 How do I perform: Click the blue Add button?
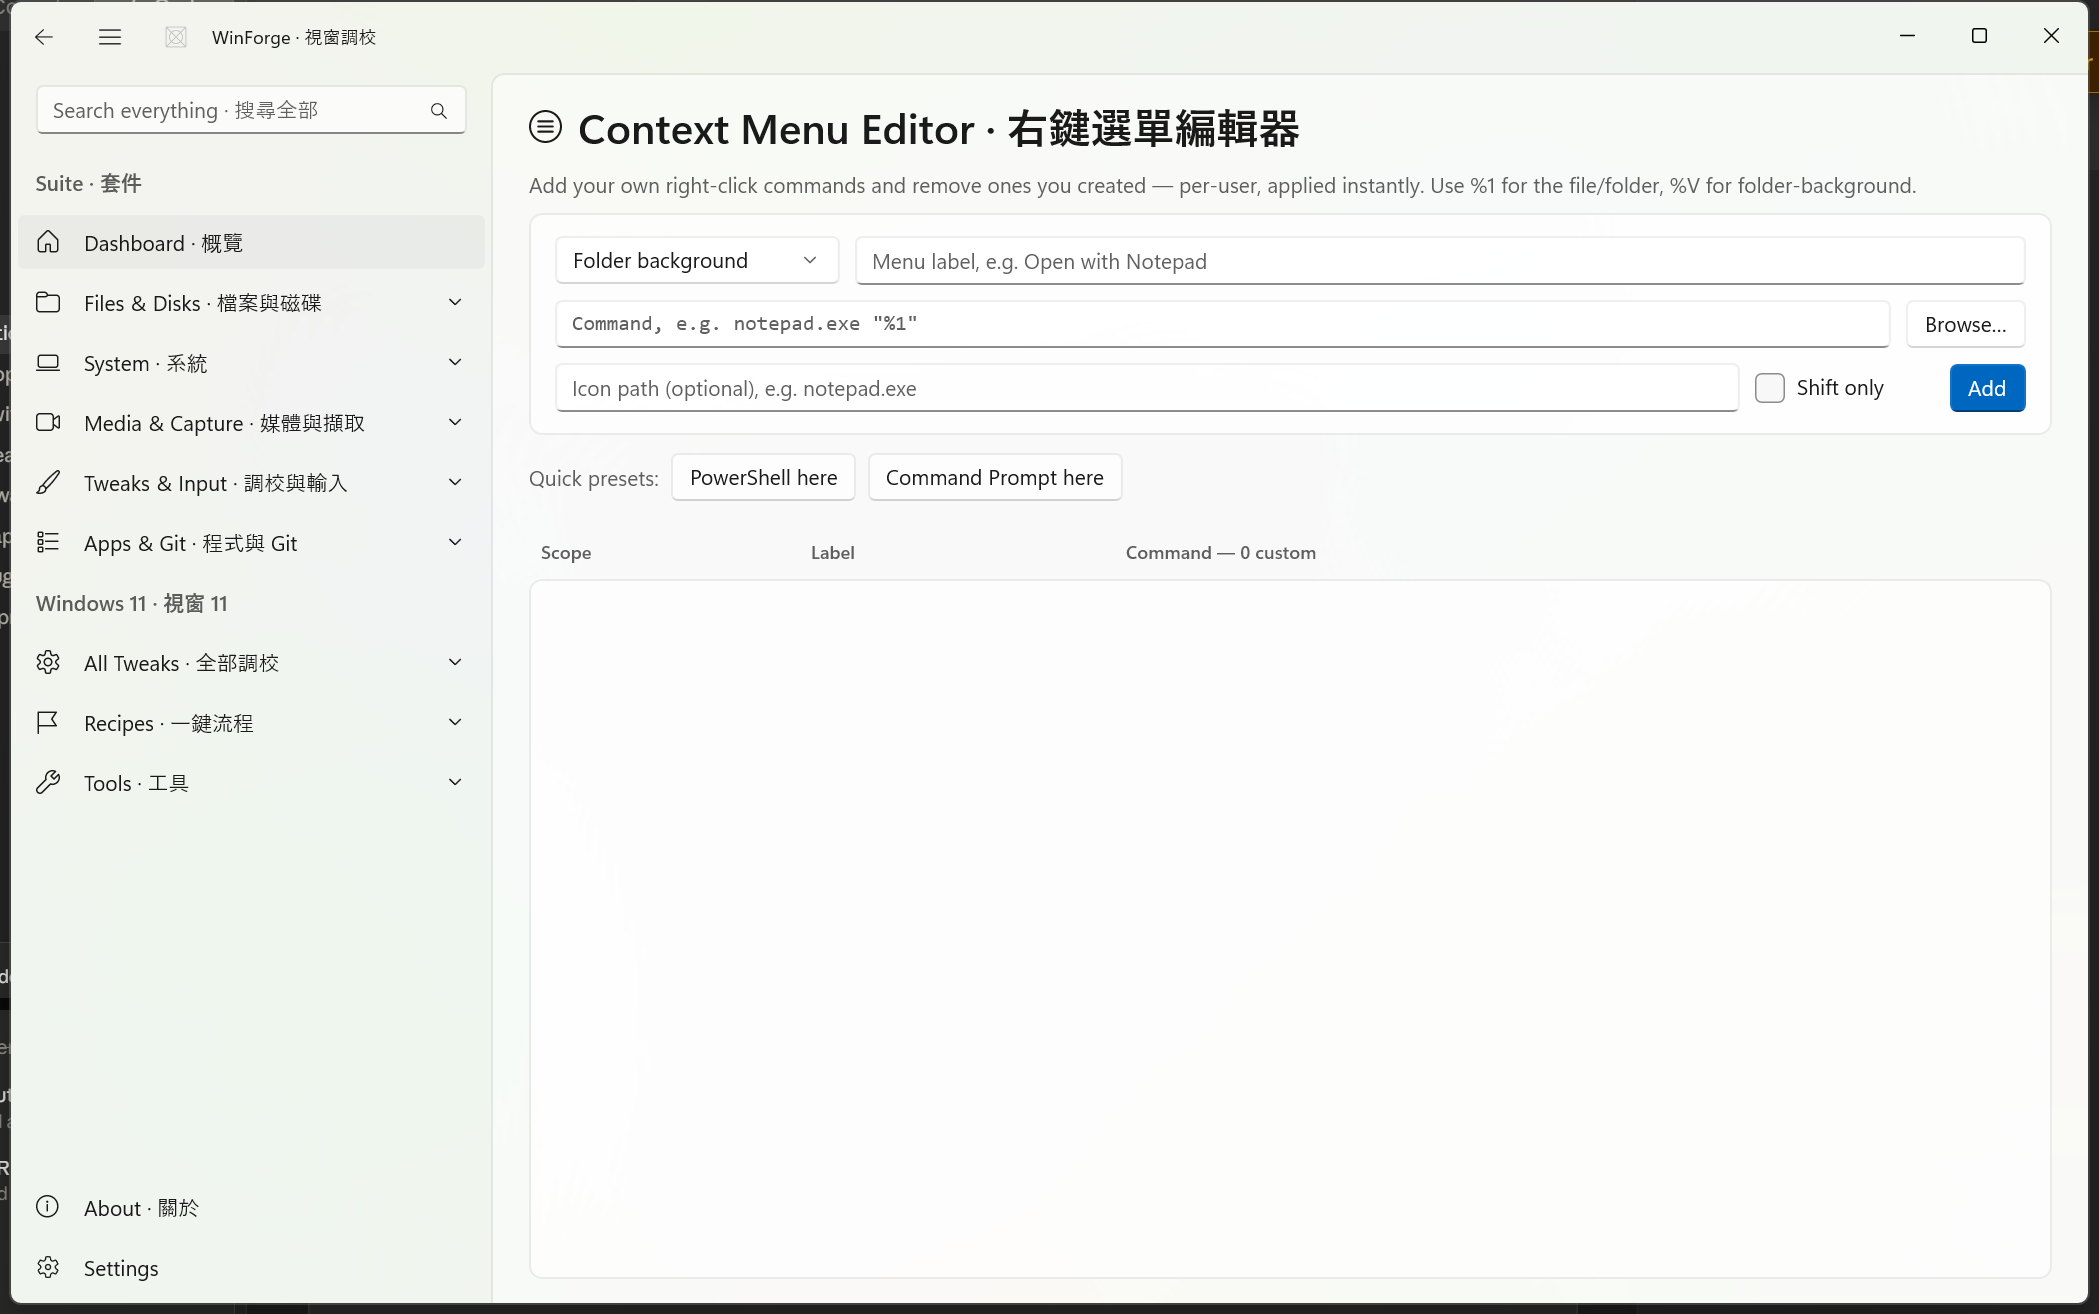(1987, 388)
